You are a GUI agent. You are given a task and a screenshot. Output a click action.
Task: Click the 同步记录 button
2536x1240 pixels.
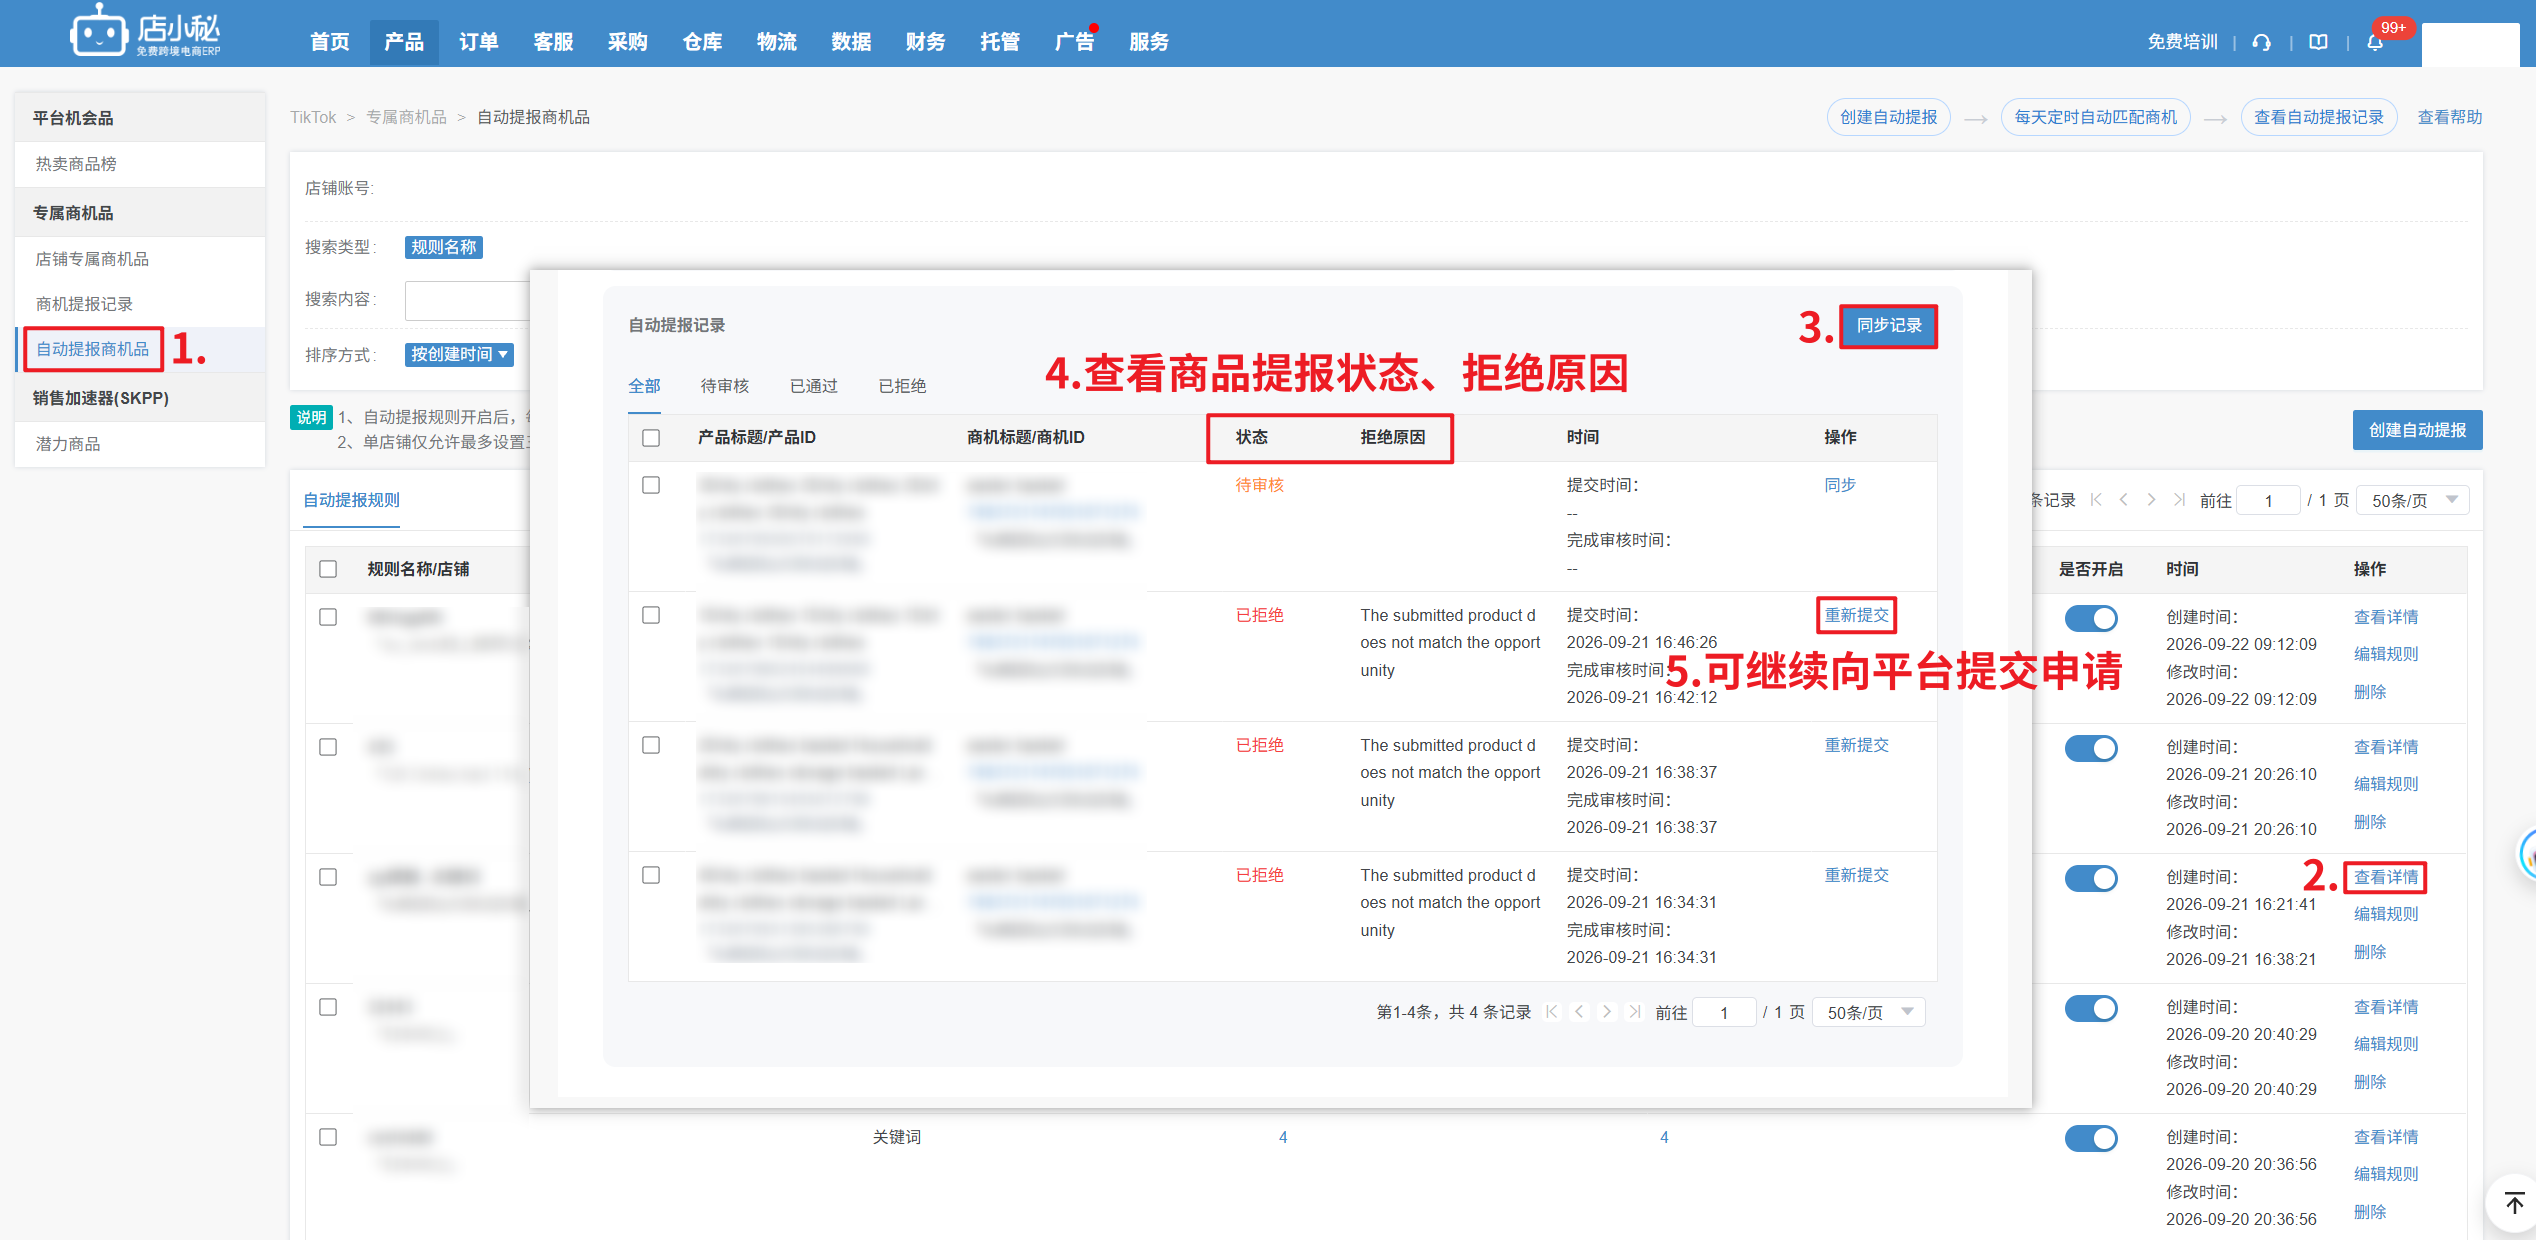1889,326
